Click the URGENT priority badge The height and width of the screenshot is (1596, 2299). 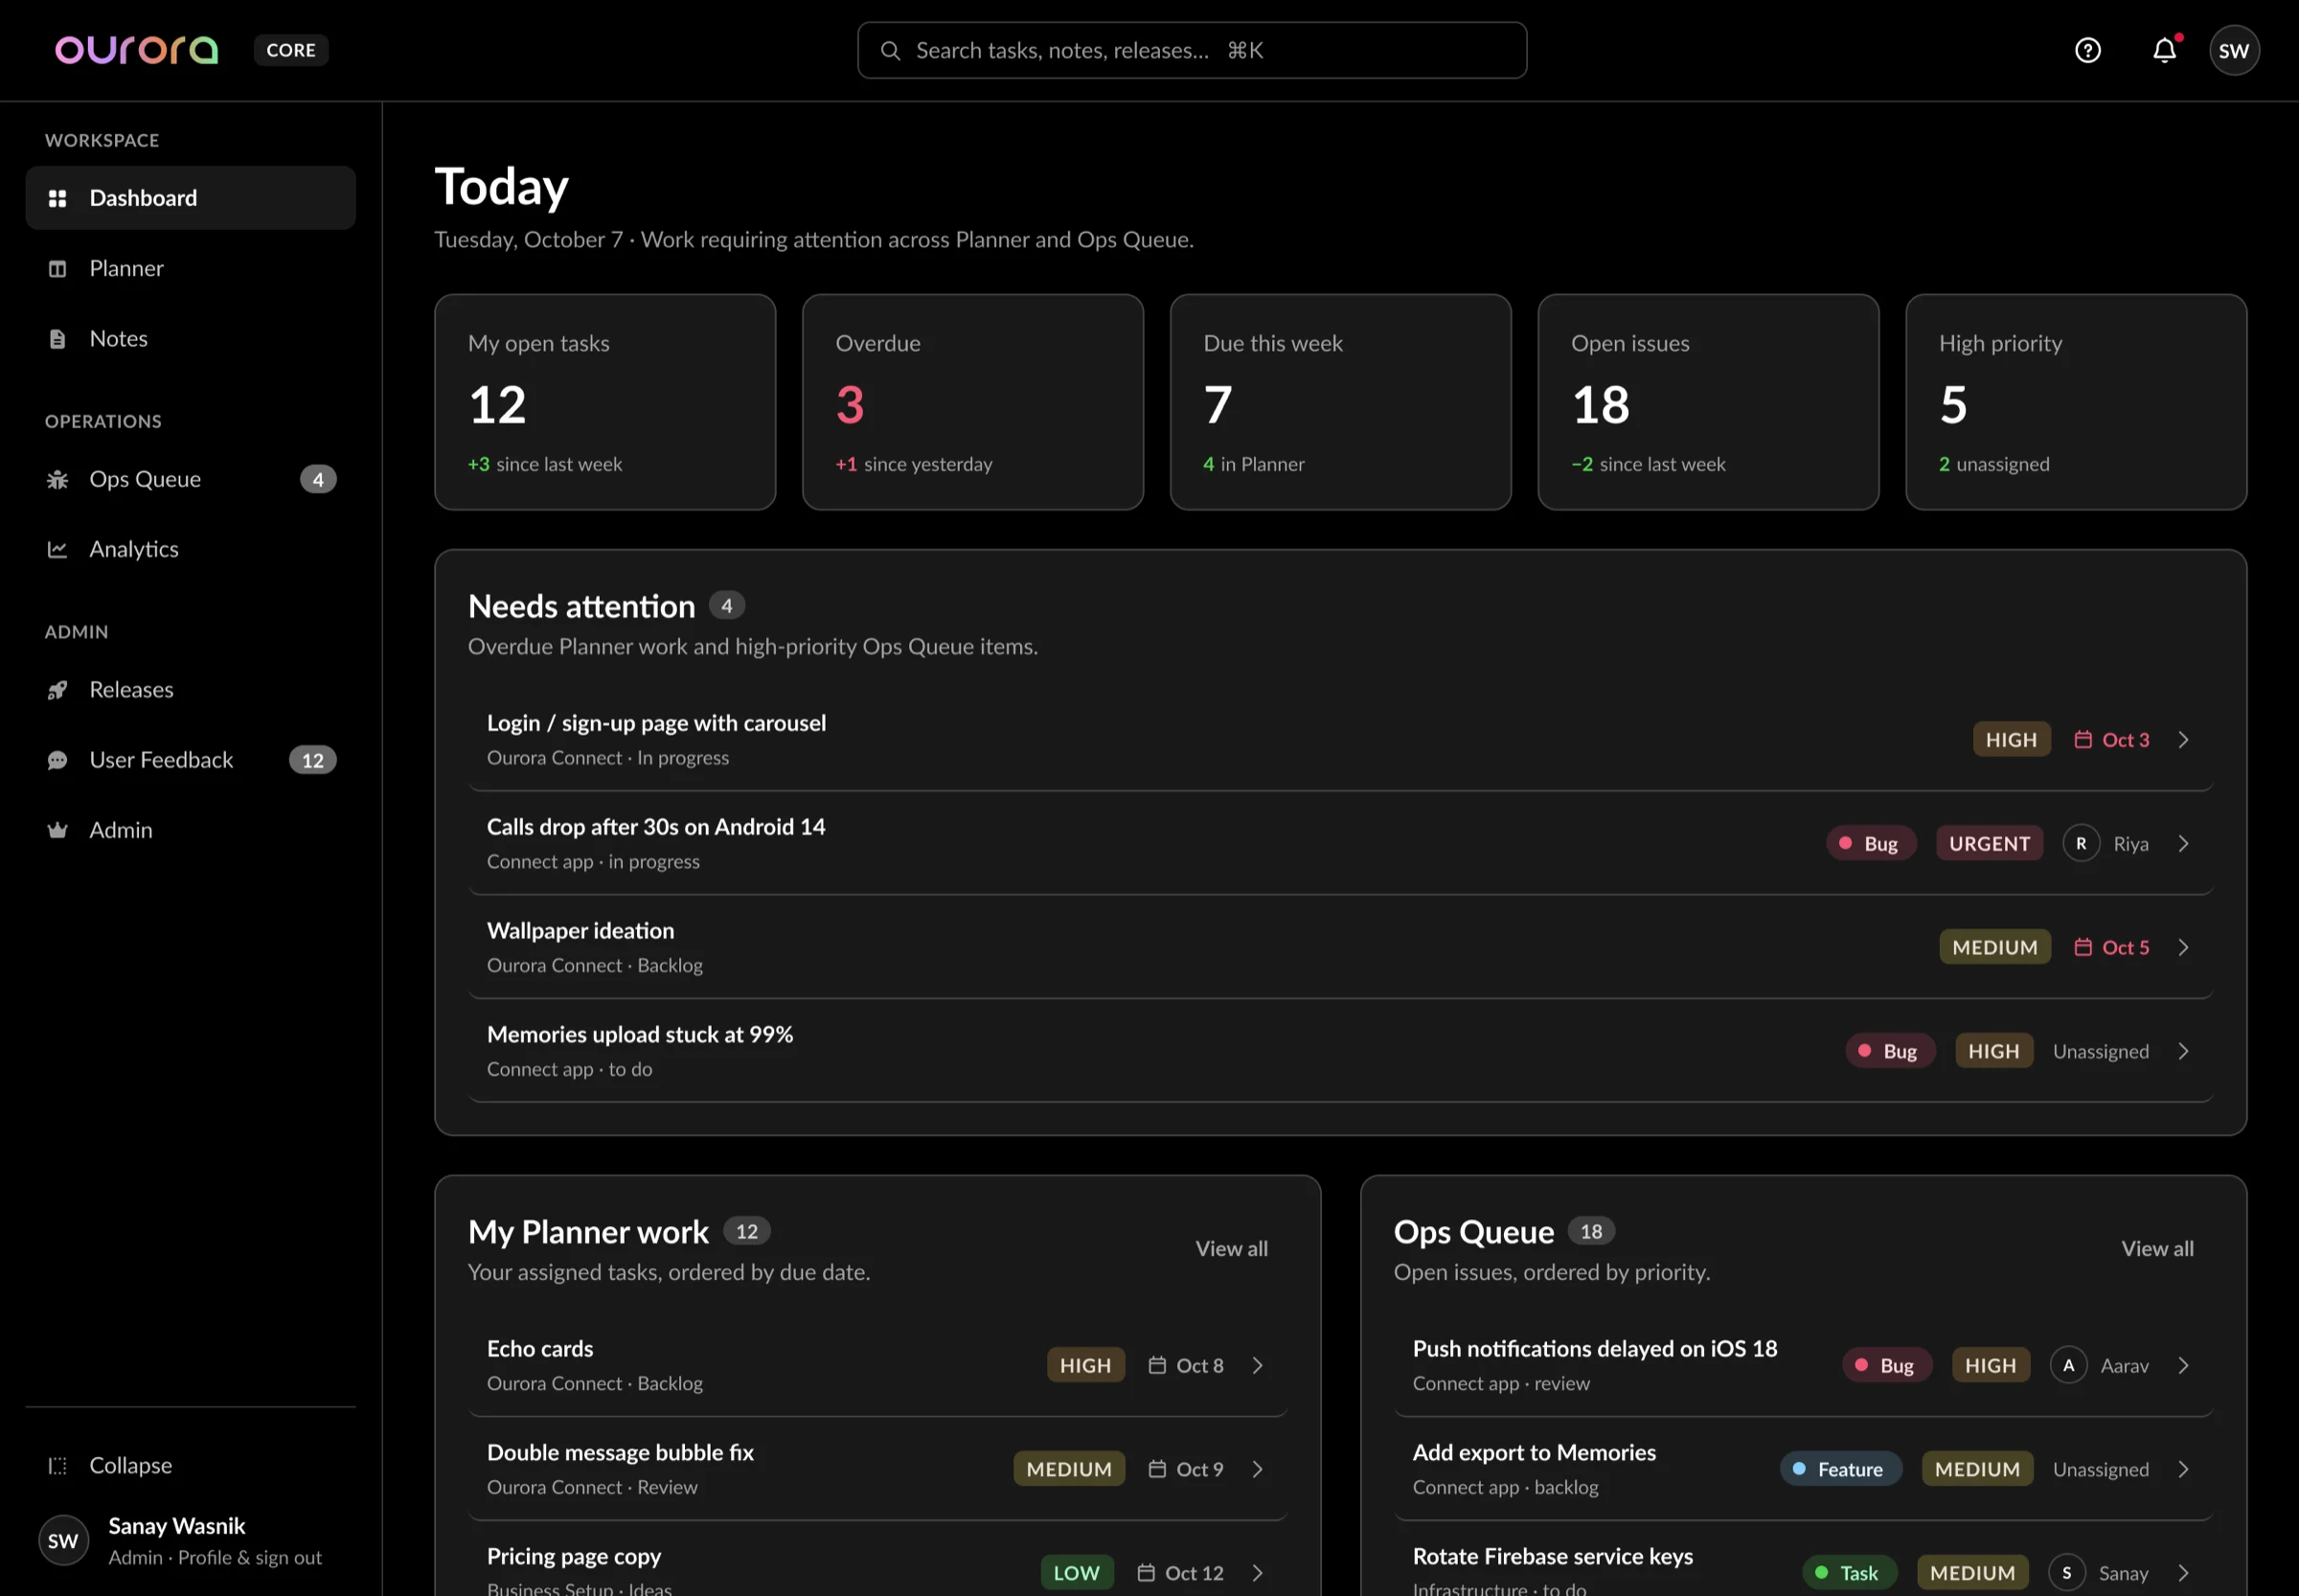[1989, 843]
